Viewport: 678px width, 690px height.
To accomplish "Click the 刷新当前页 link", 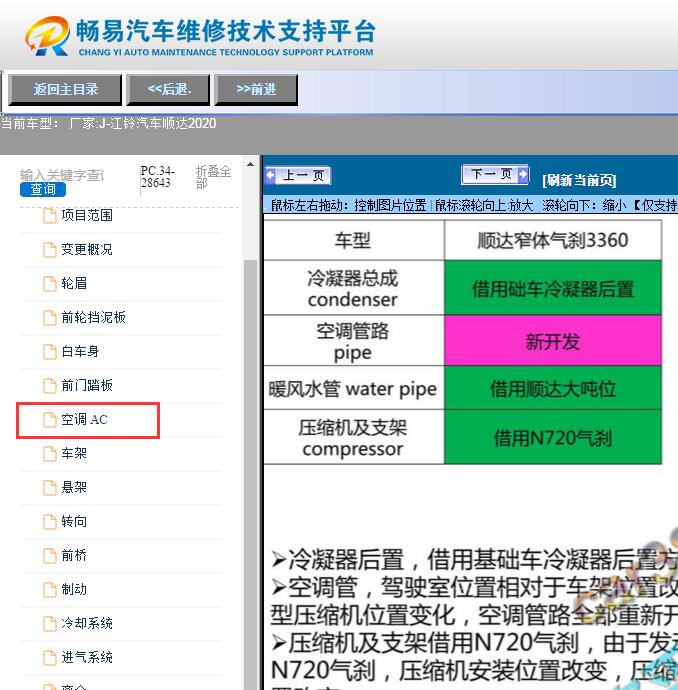I will 579,180.
